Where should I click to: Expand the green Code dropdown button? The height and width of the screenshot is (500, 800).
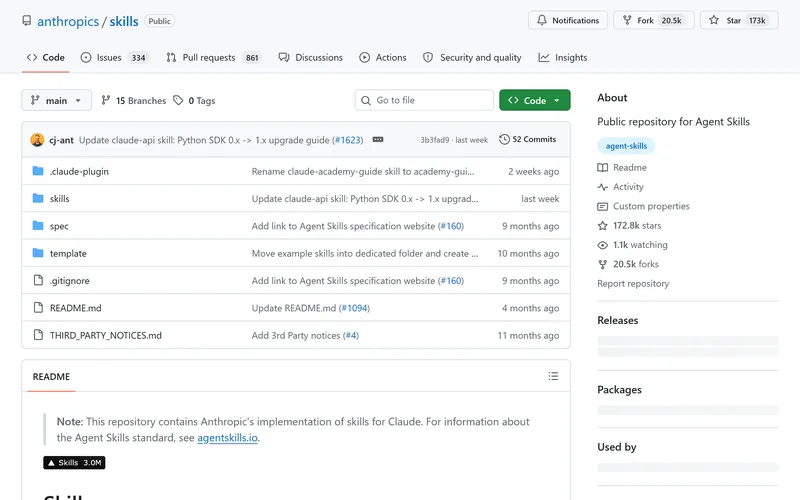pyautogui.click(x=535, y=100)
